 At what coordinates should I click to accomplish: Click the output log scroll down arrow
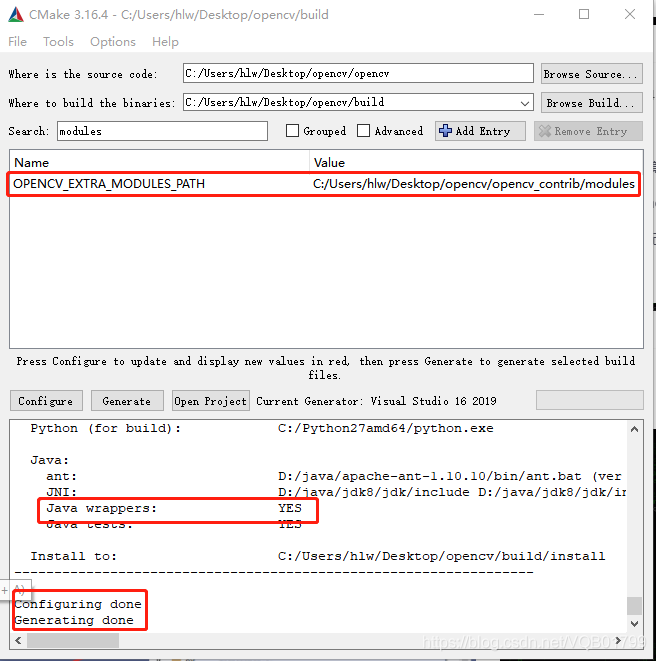pyautogui.click(x=634, y=623)
